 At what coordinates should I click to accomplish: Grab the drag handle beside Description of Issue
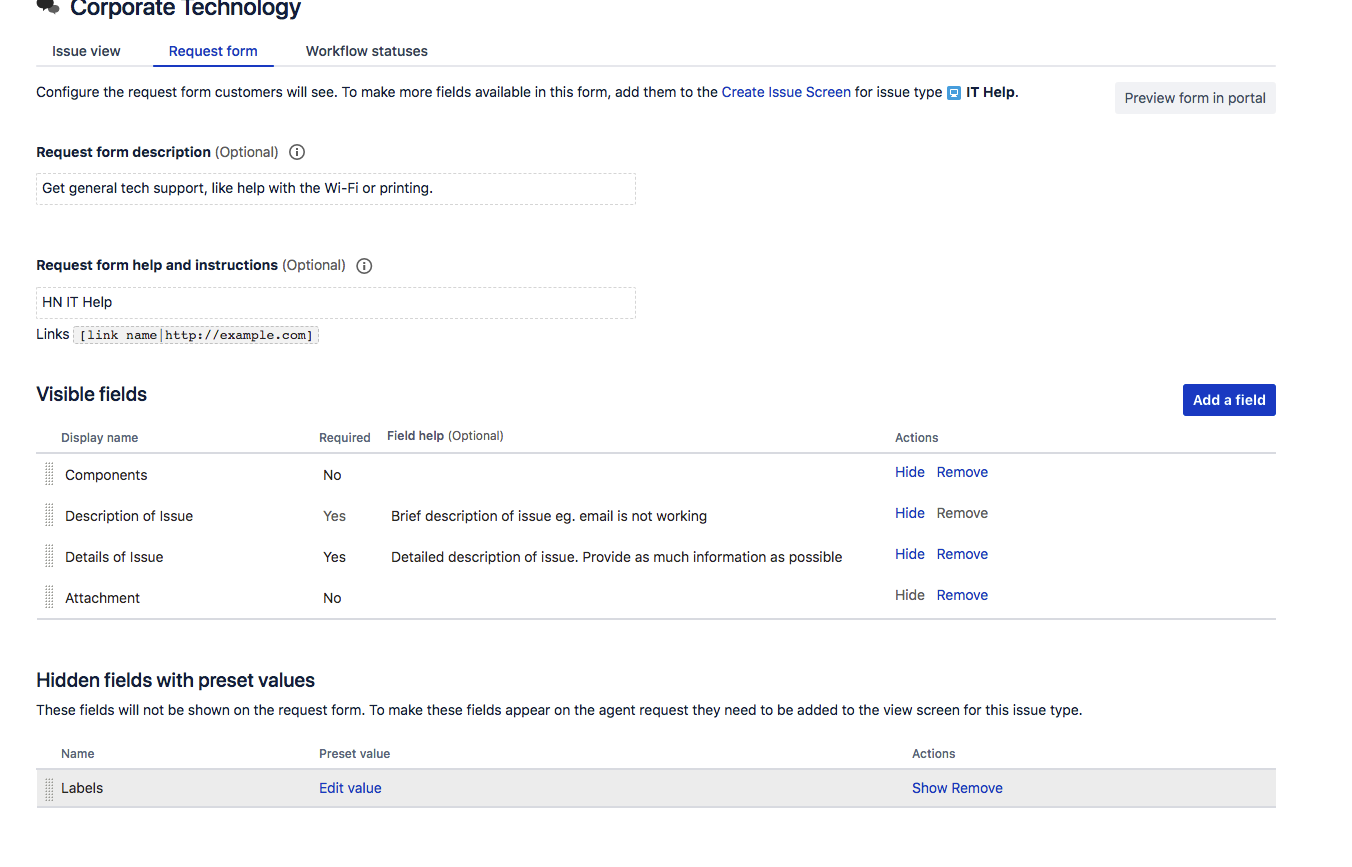click(x=47, y=514)
